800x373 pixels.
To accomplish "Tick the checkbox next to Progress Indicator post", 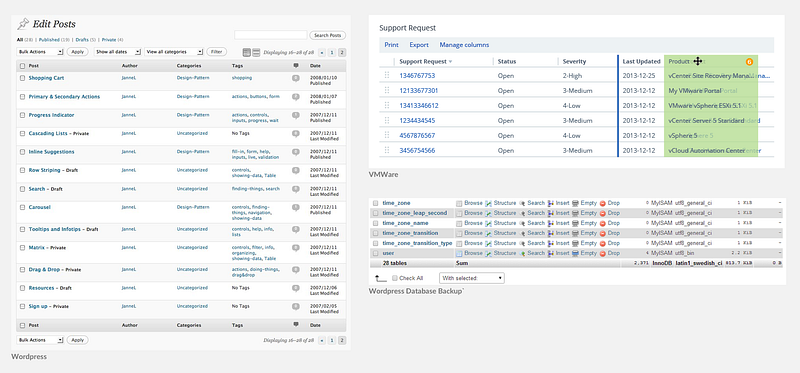I will pos(22,115).
